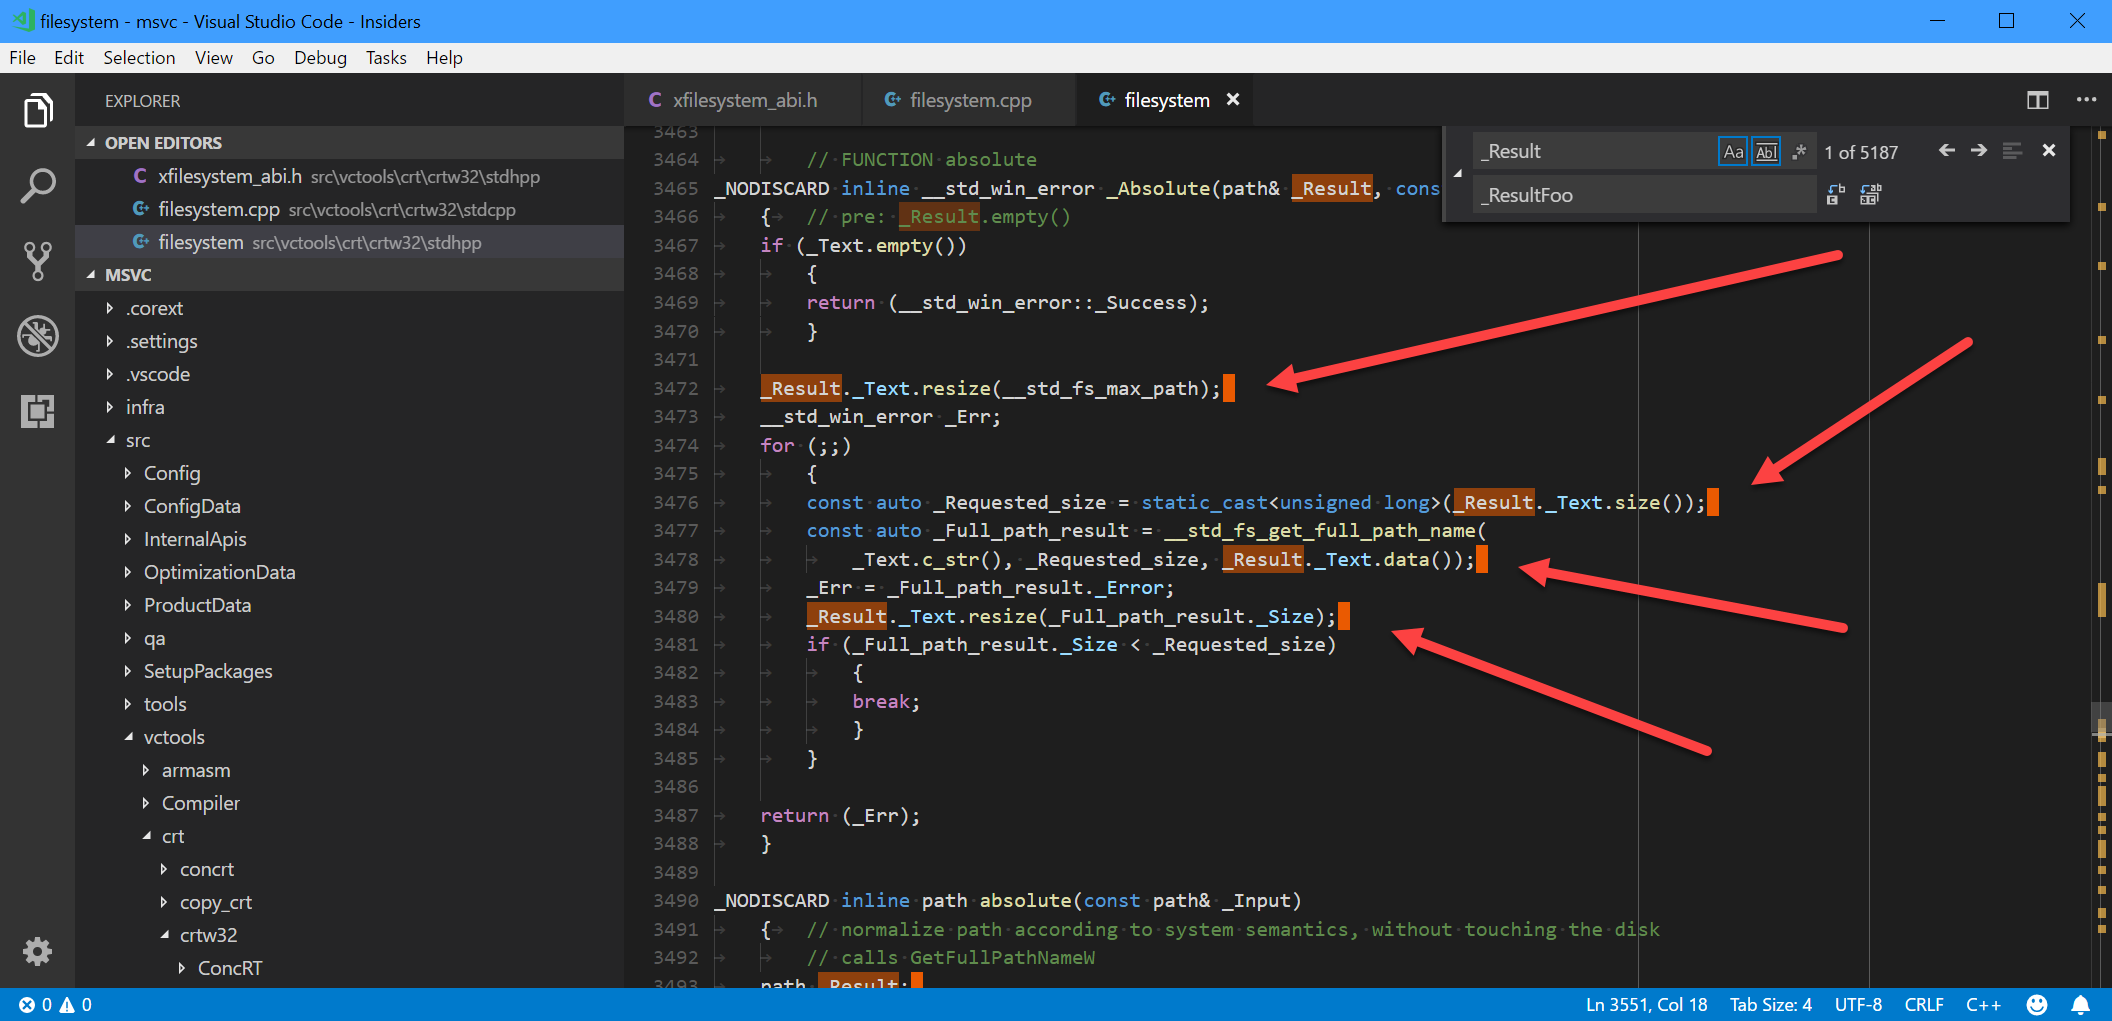
Task: Click the errors and warnings status indicator
Action: point(56,1005)
